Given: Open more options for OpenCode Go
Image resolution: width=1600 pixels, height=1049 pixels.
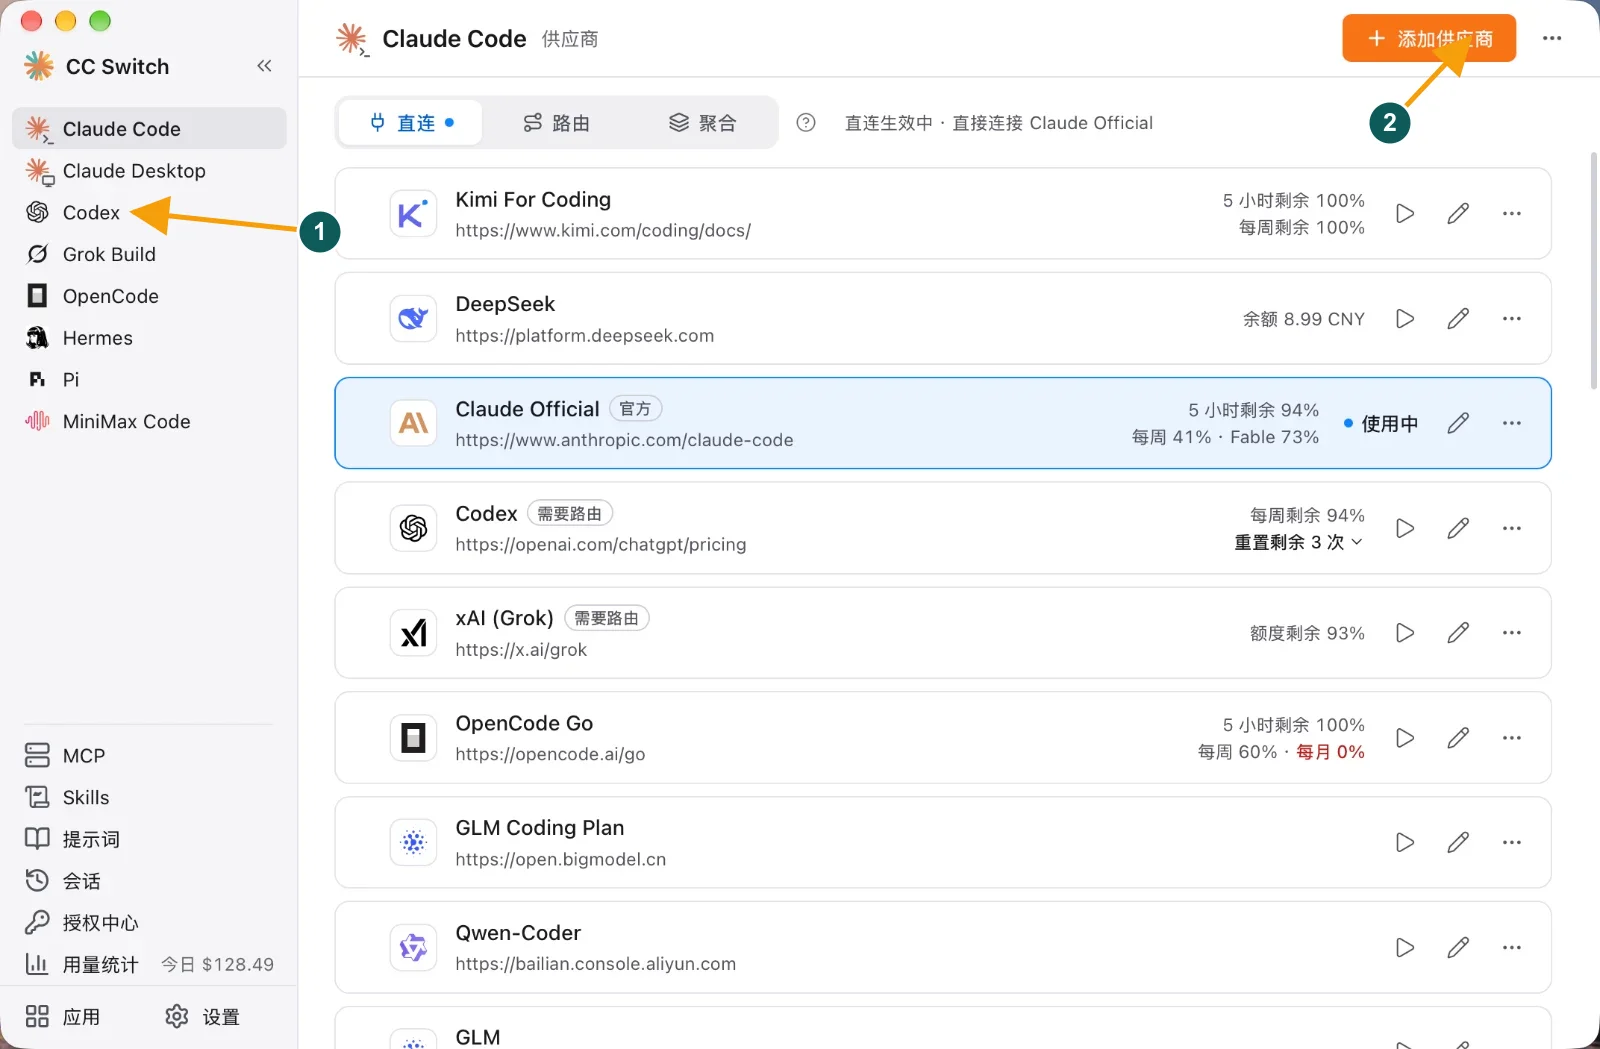Looking at the screenshot, I should pos(1512,738).
